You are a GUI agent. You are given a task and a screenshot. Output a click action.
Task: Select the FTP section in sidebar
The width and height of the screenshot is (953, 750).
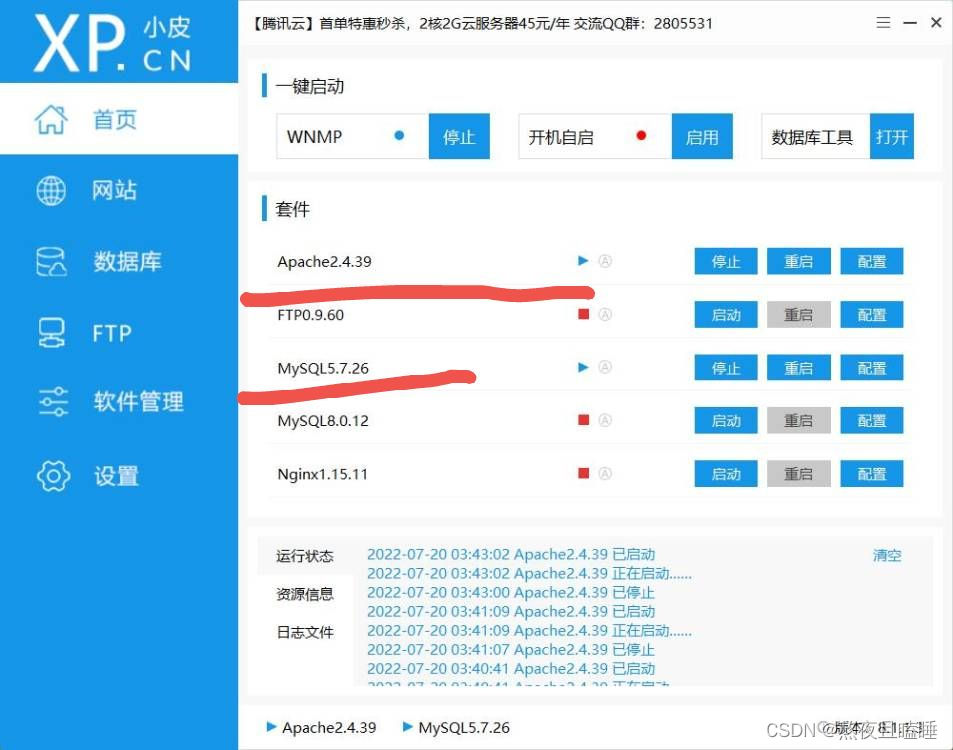110,332
